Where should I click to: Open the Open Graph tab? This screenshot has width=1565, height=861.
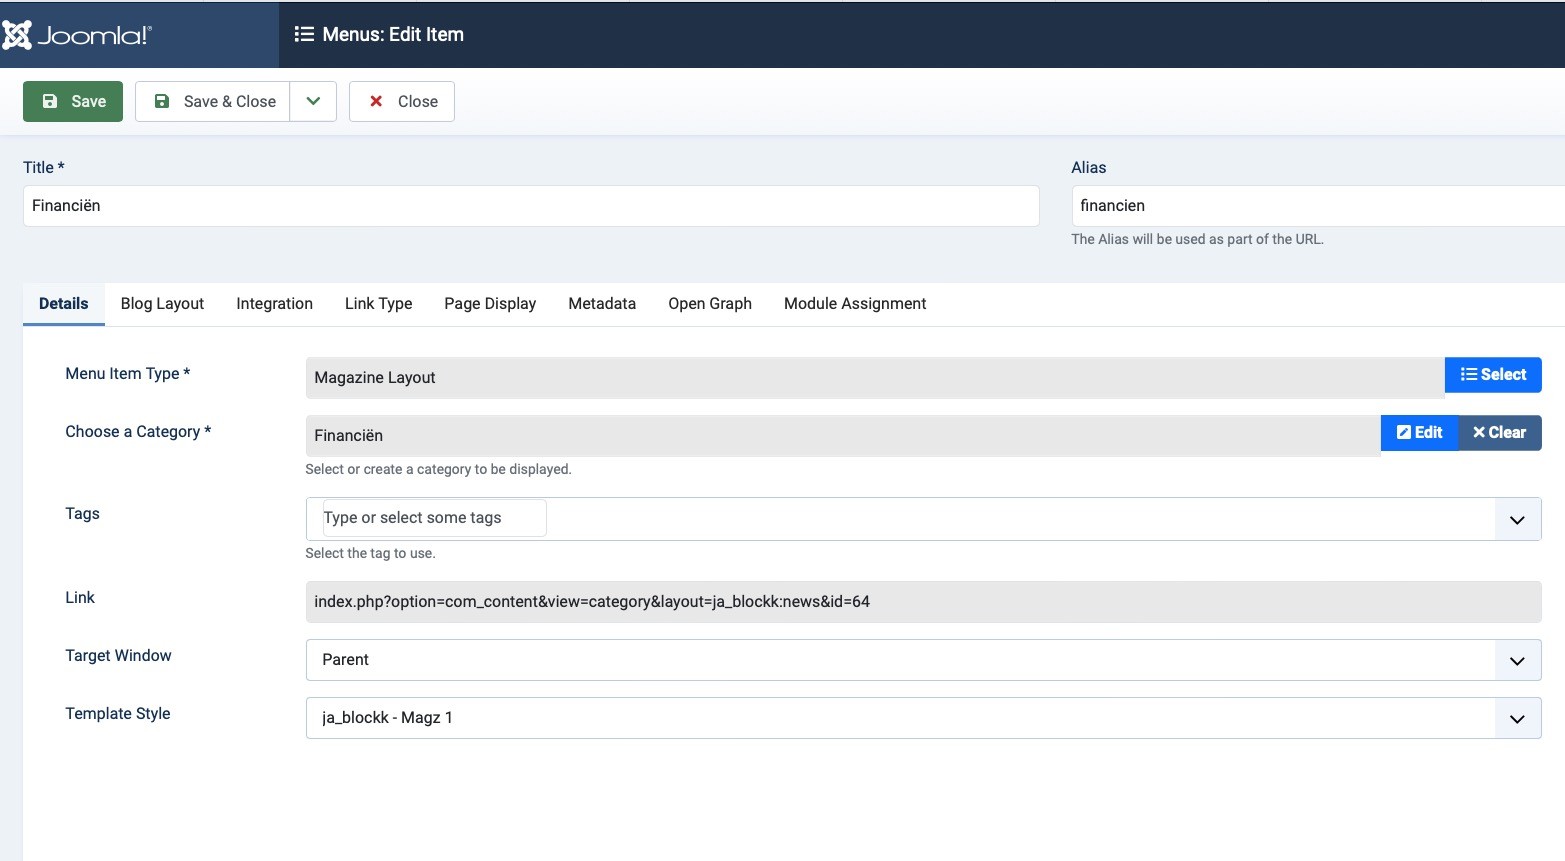tap(710, 304)
